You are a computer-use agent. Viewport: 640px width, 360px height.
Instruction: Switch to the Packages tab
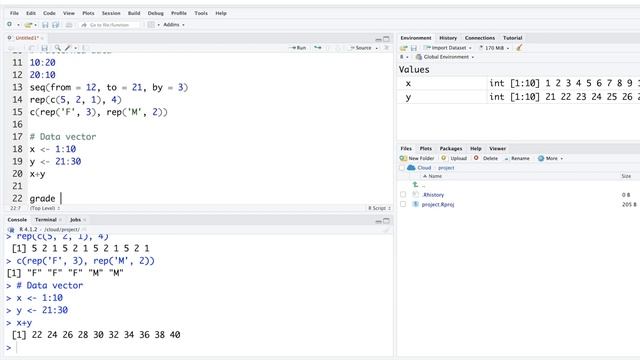[451, 149]
